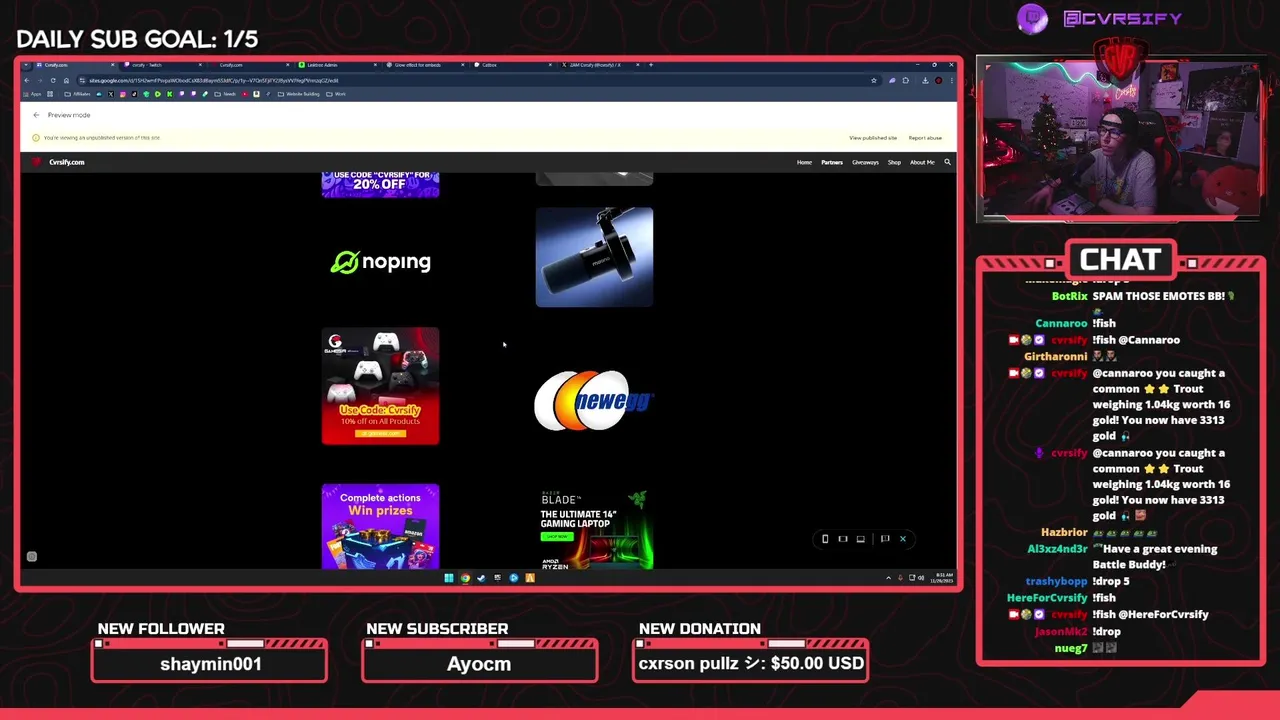The height and width of the screenshot is (720, 1280).
Task: Click the Cvrsify.com site title
Action: (x=67, y=162)
